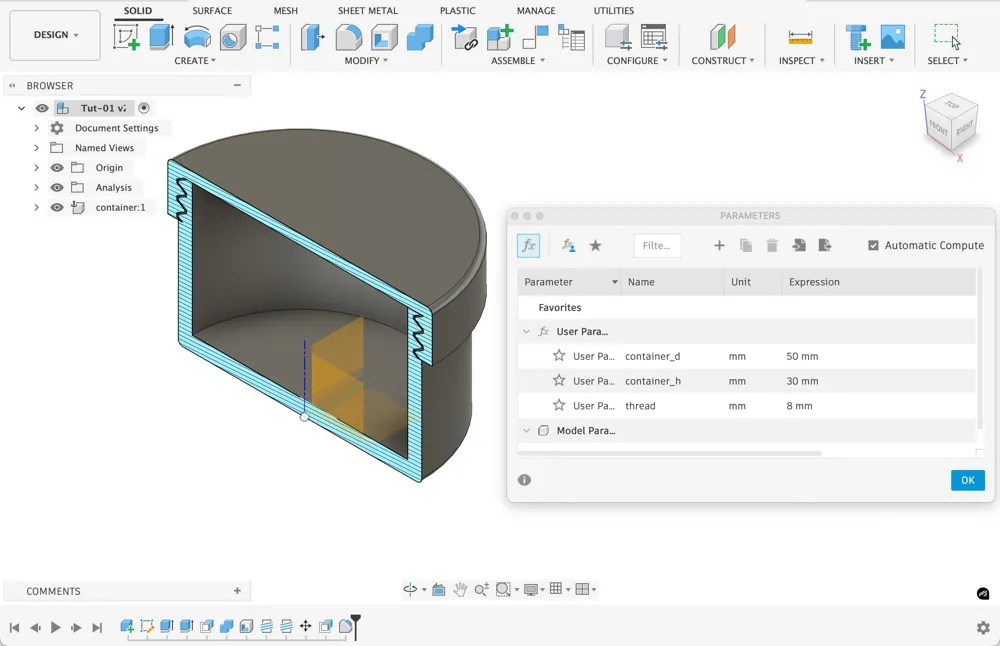Open the SURFACE tab
Image resolution: width=1000 pixels, height=646 pixels.
tap(212, 11)
